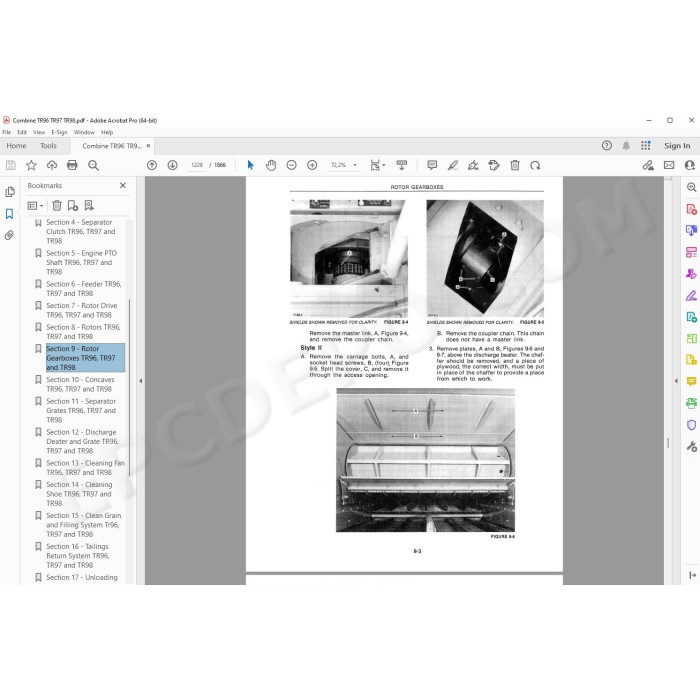Click the bookmarks panel scrollbar
The width and height of the screenshot is (700, 700).
[129, 388]
